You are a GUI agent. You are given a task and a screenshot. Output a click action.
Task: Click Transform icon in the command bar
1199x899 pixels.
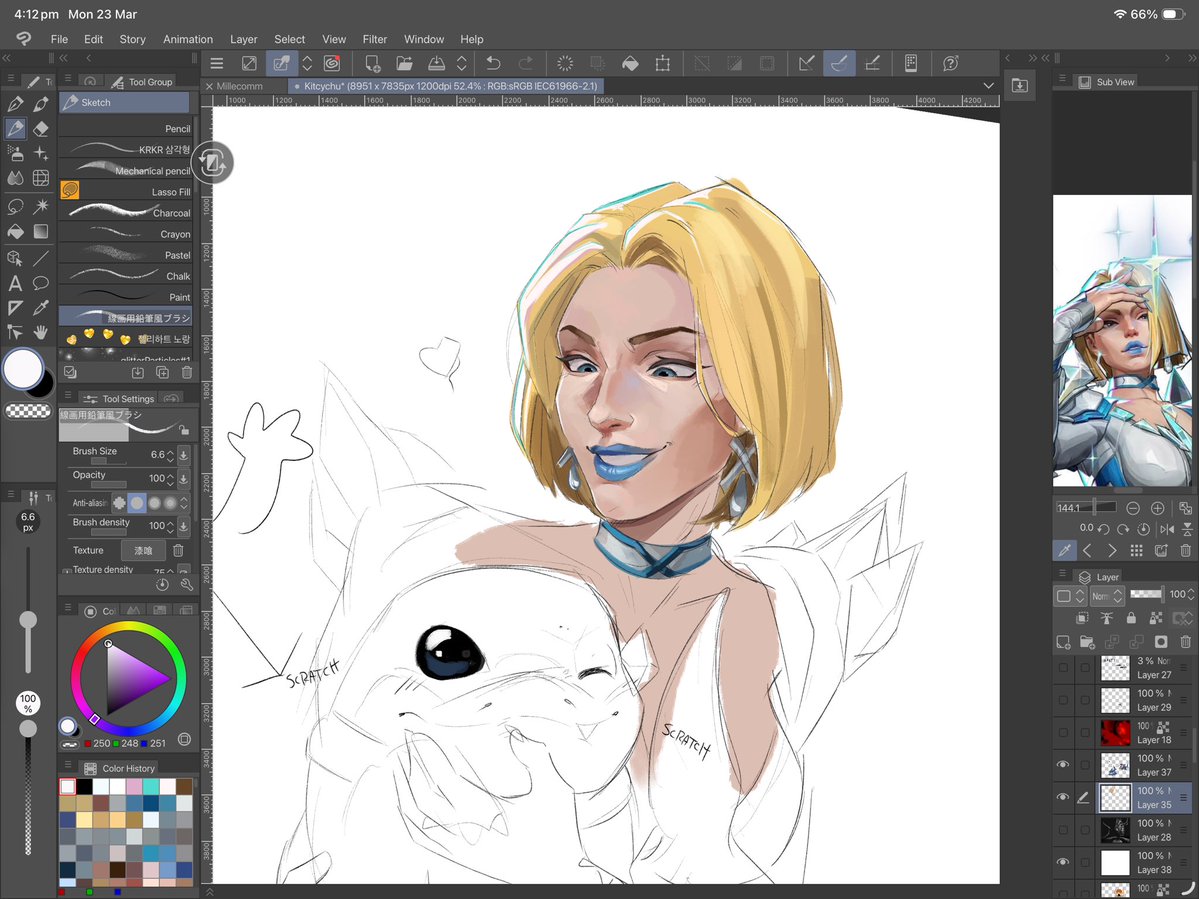coord(663,63)
